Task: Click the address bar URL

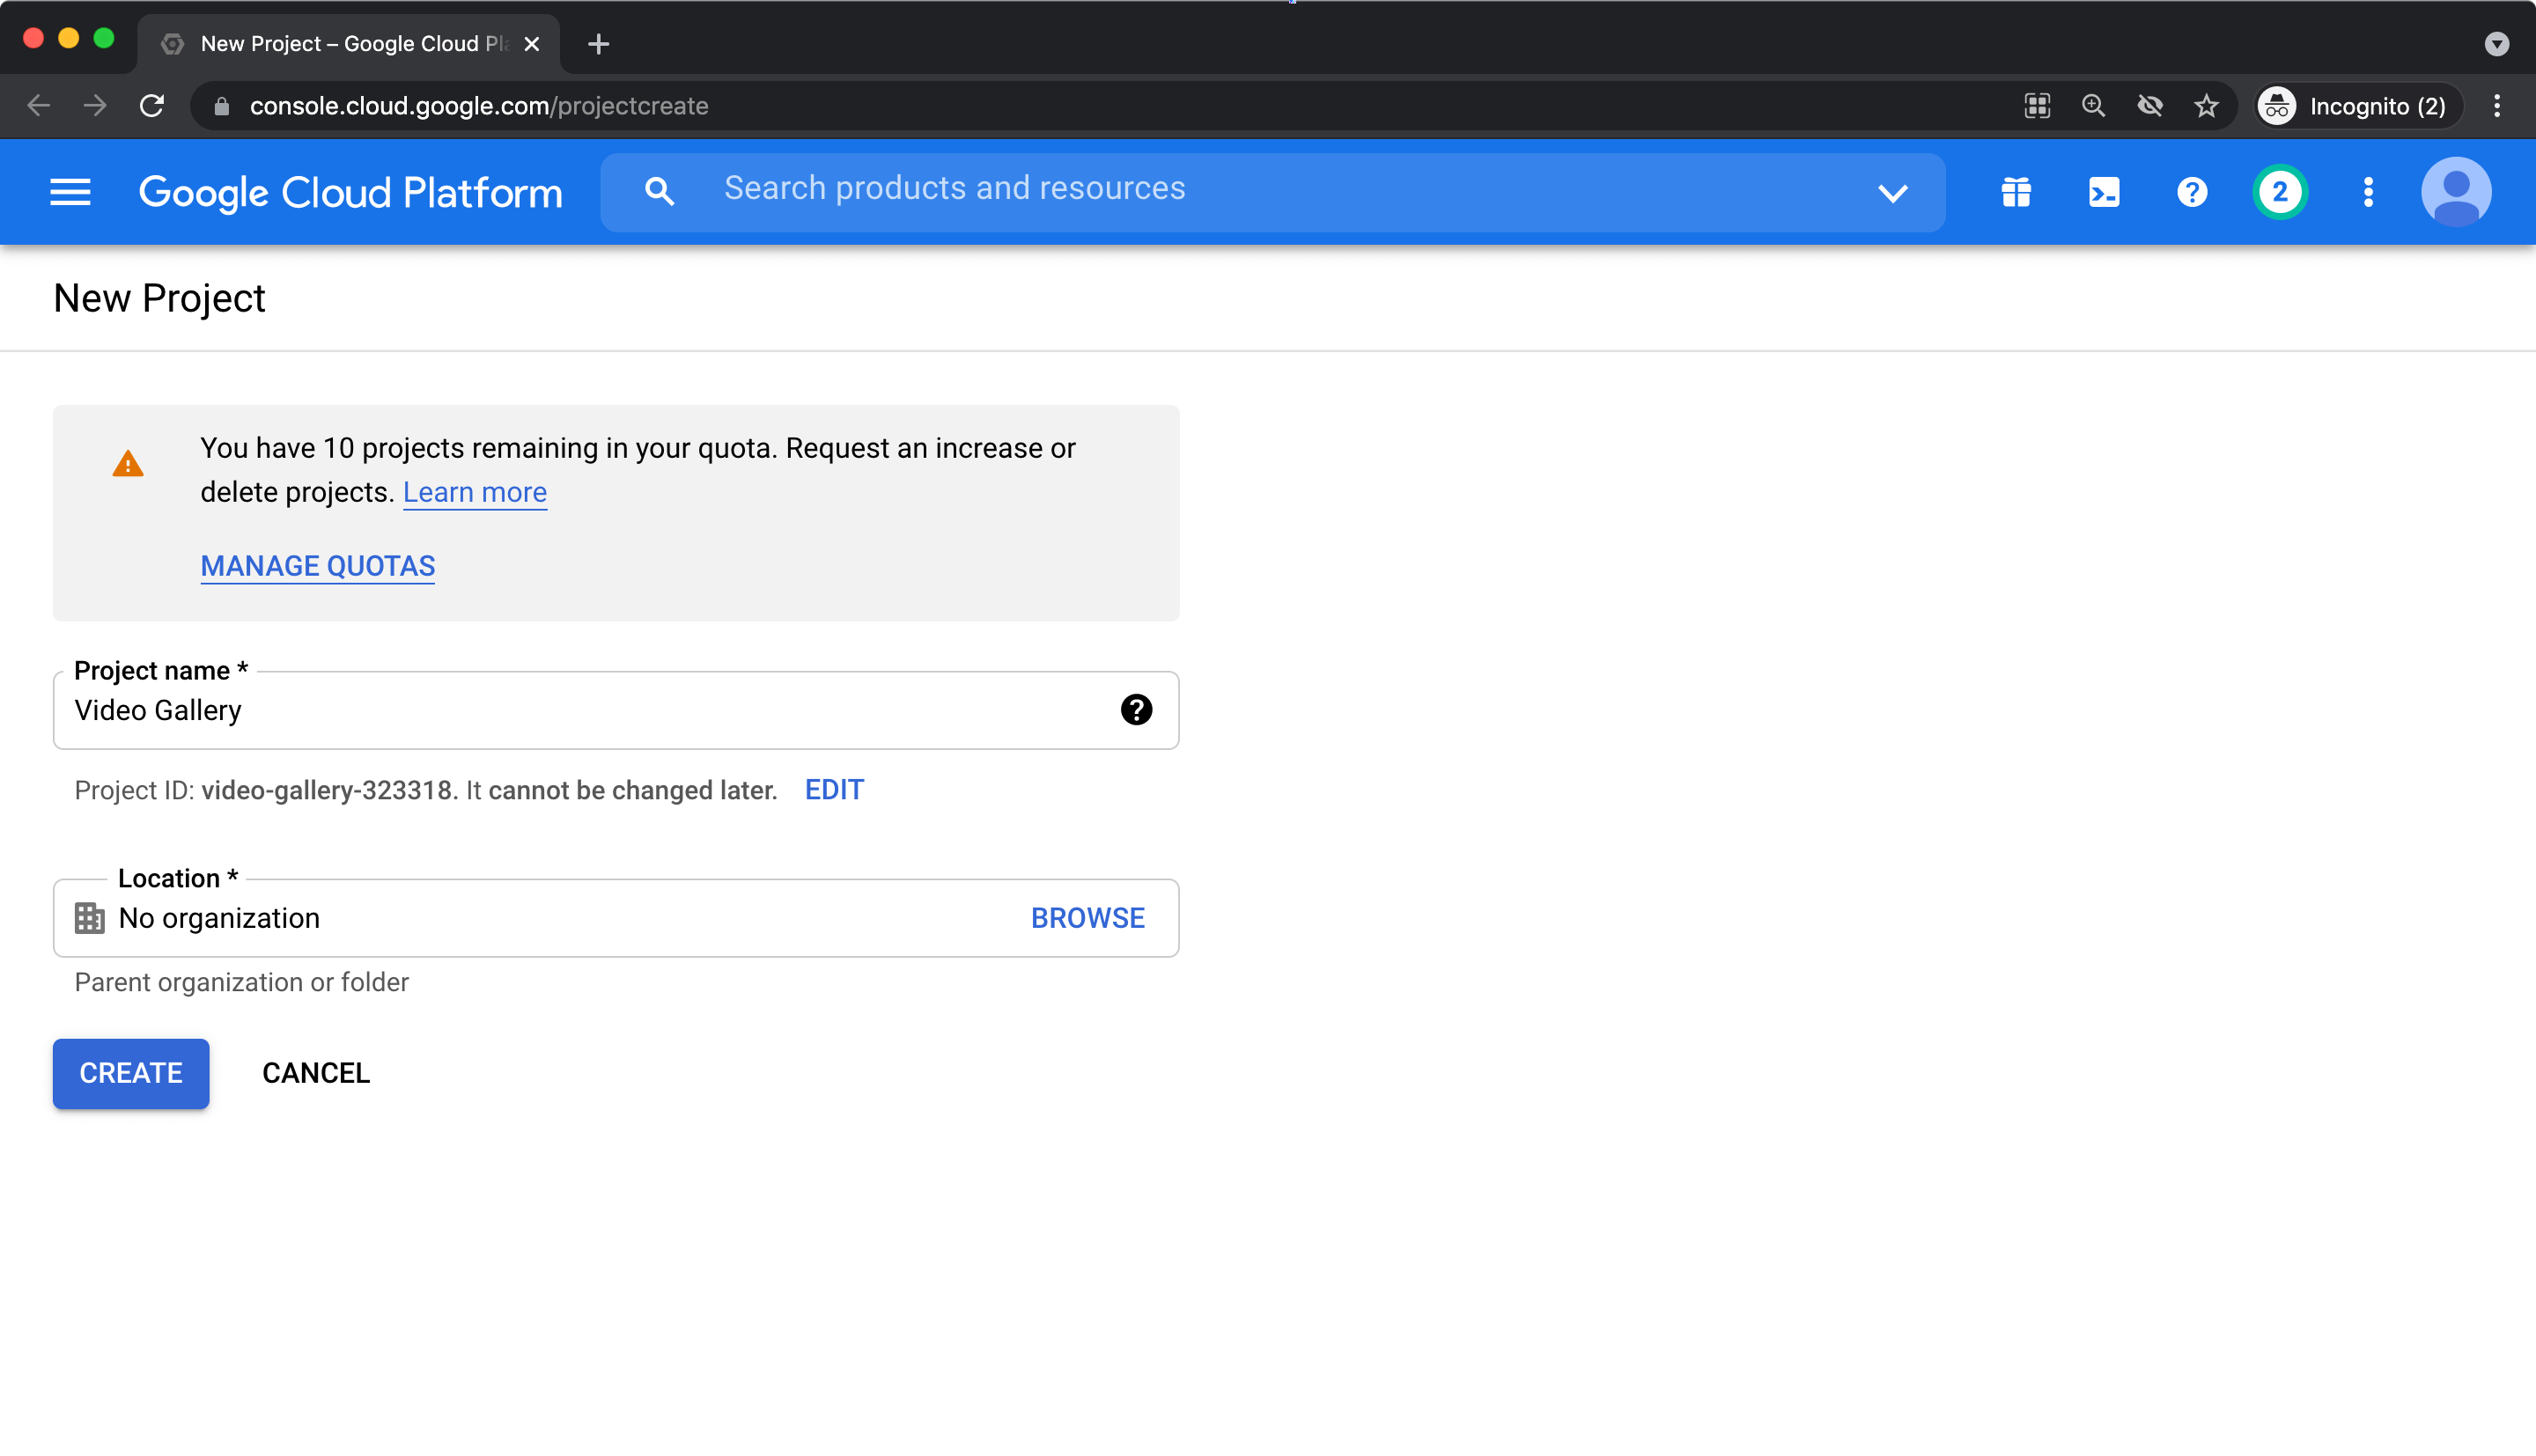Action: (479, 106)
